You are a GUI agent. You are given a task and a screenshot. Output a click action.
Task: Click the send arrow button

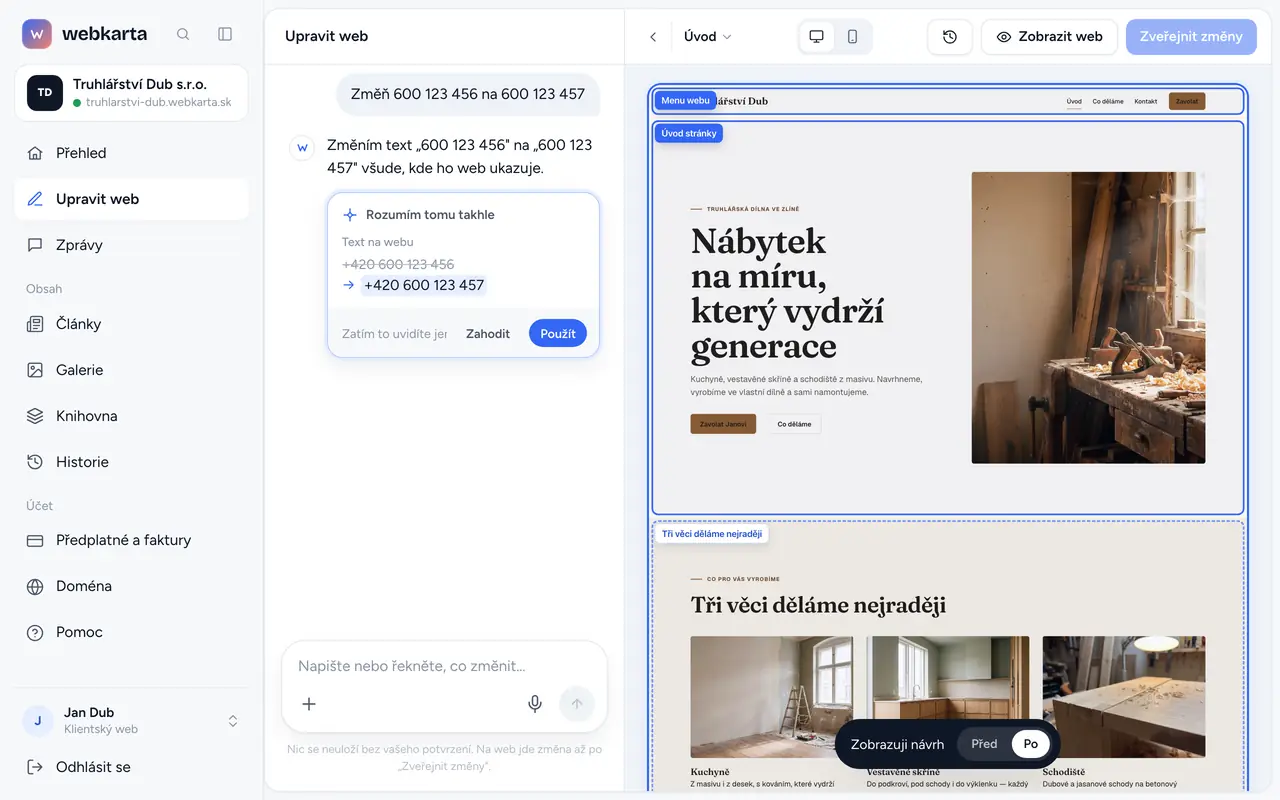576,704
